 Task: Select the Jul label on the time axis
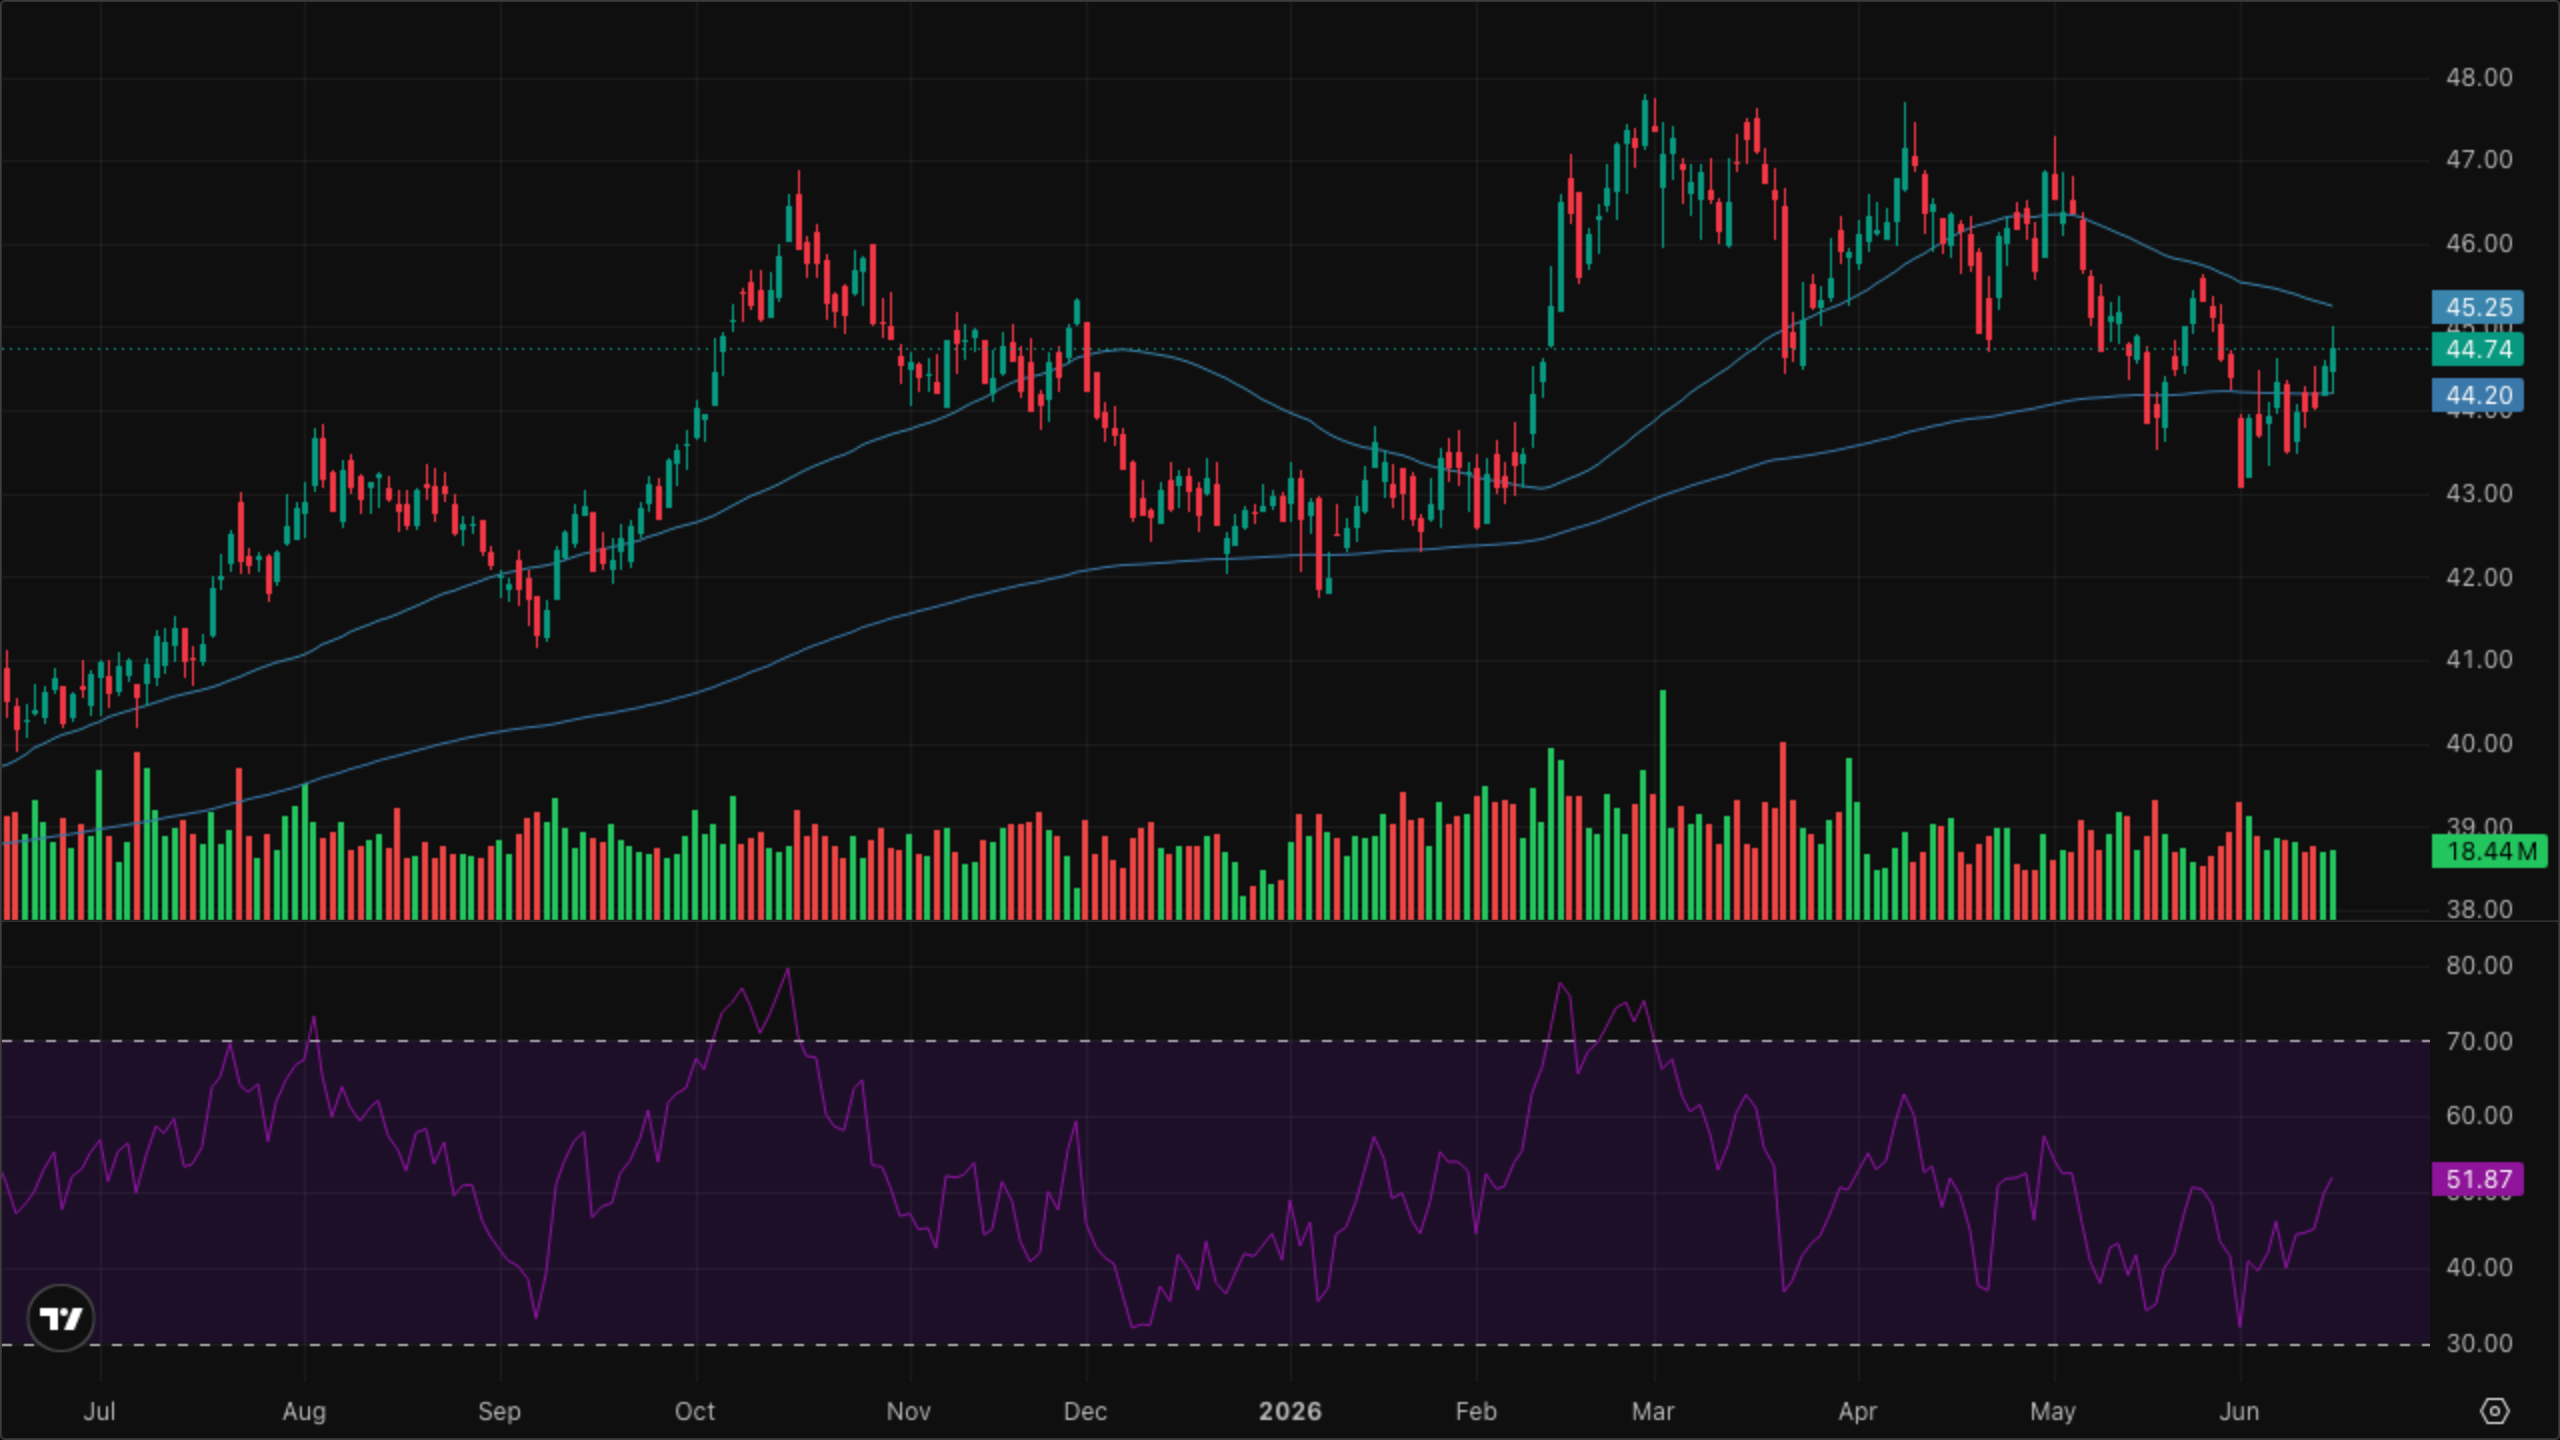[x=100, y=1411]
